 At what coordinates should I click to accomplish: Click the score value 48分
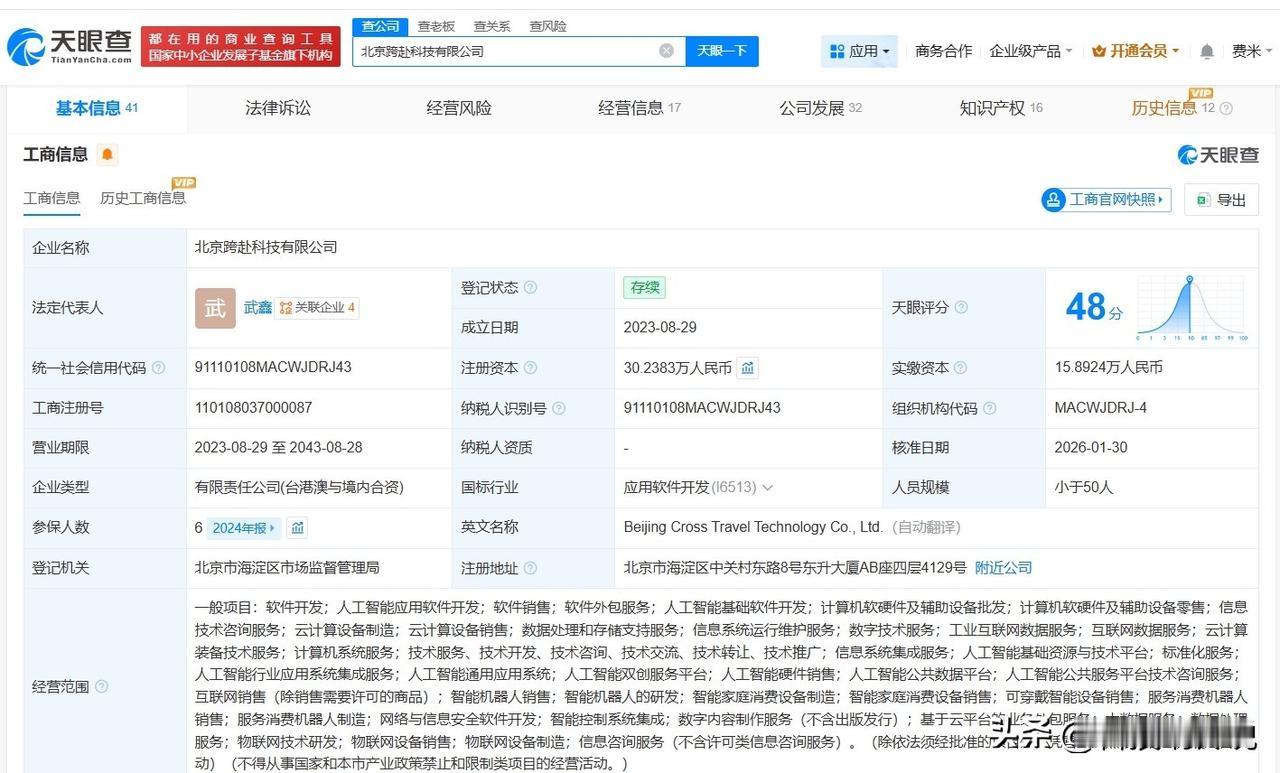(1094, 308)
